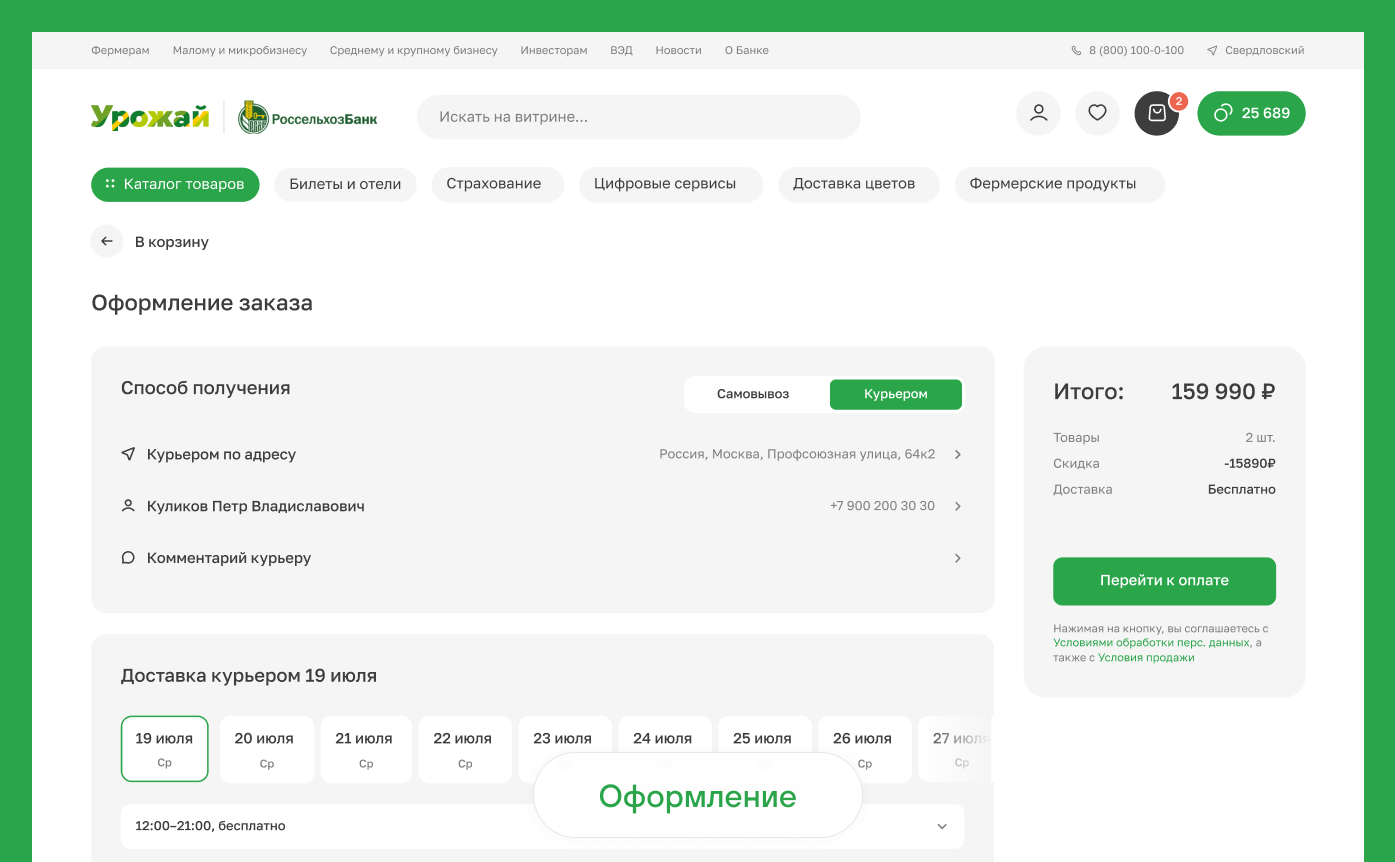Click the grid icon on Каталог товаров
This screenshot has width=1395, height=862.
tap(109, 184)
